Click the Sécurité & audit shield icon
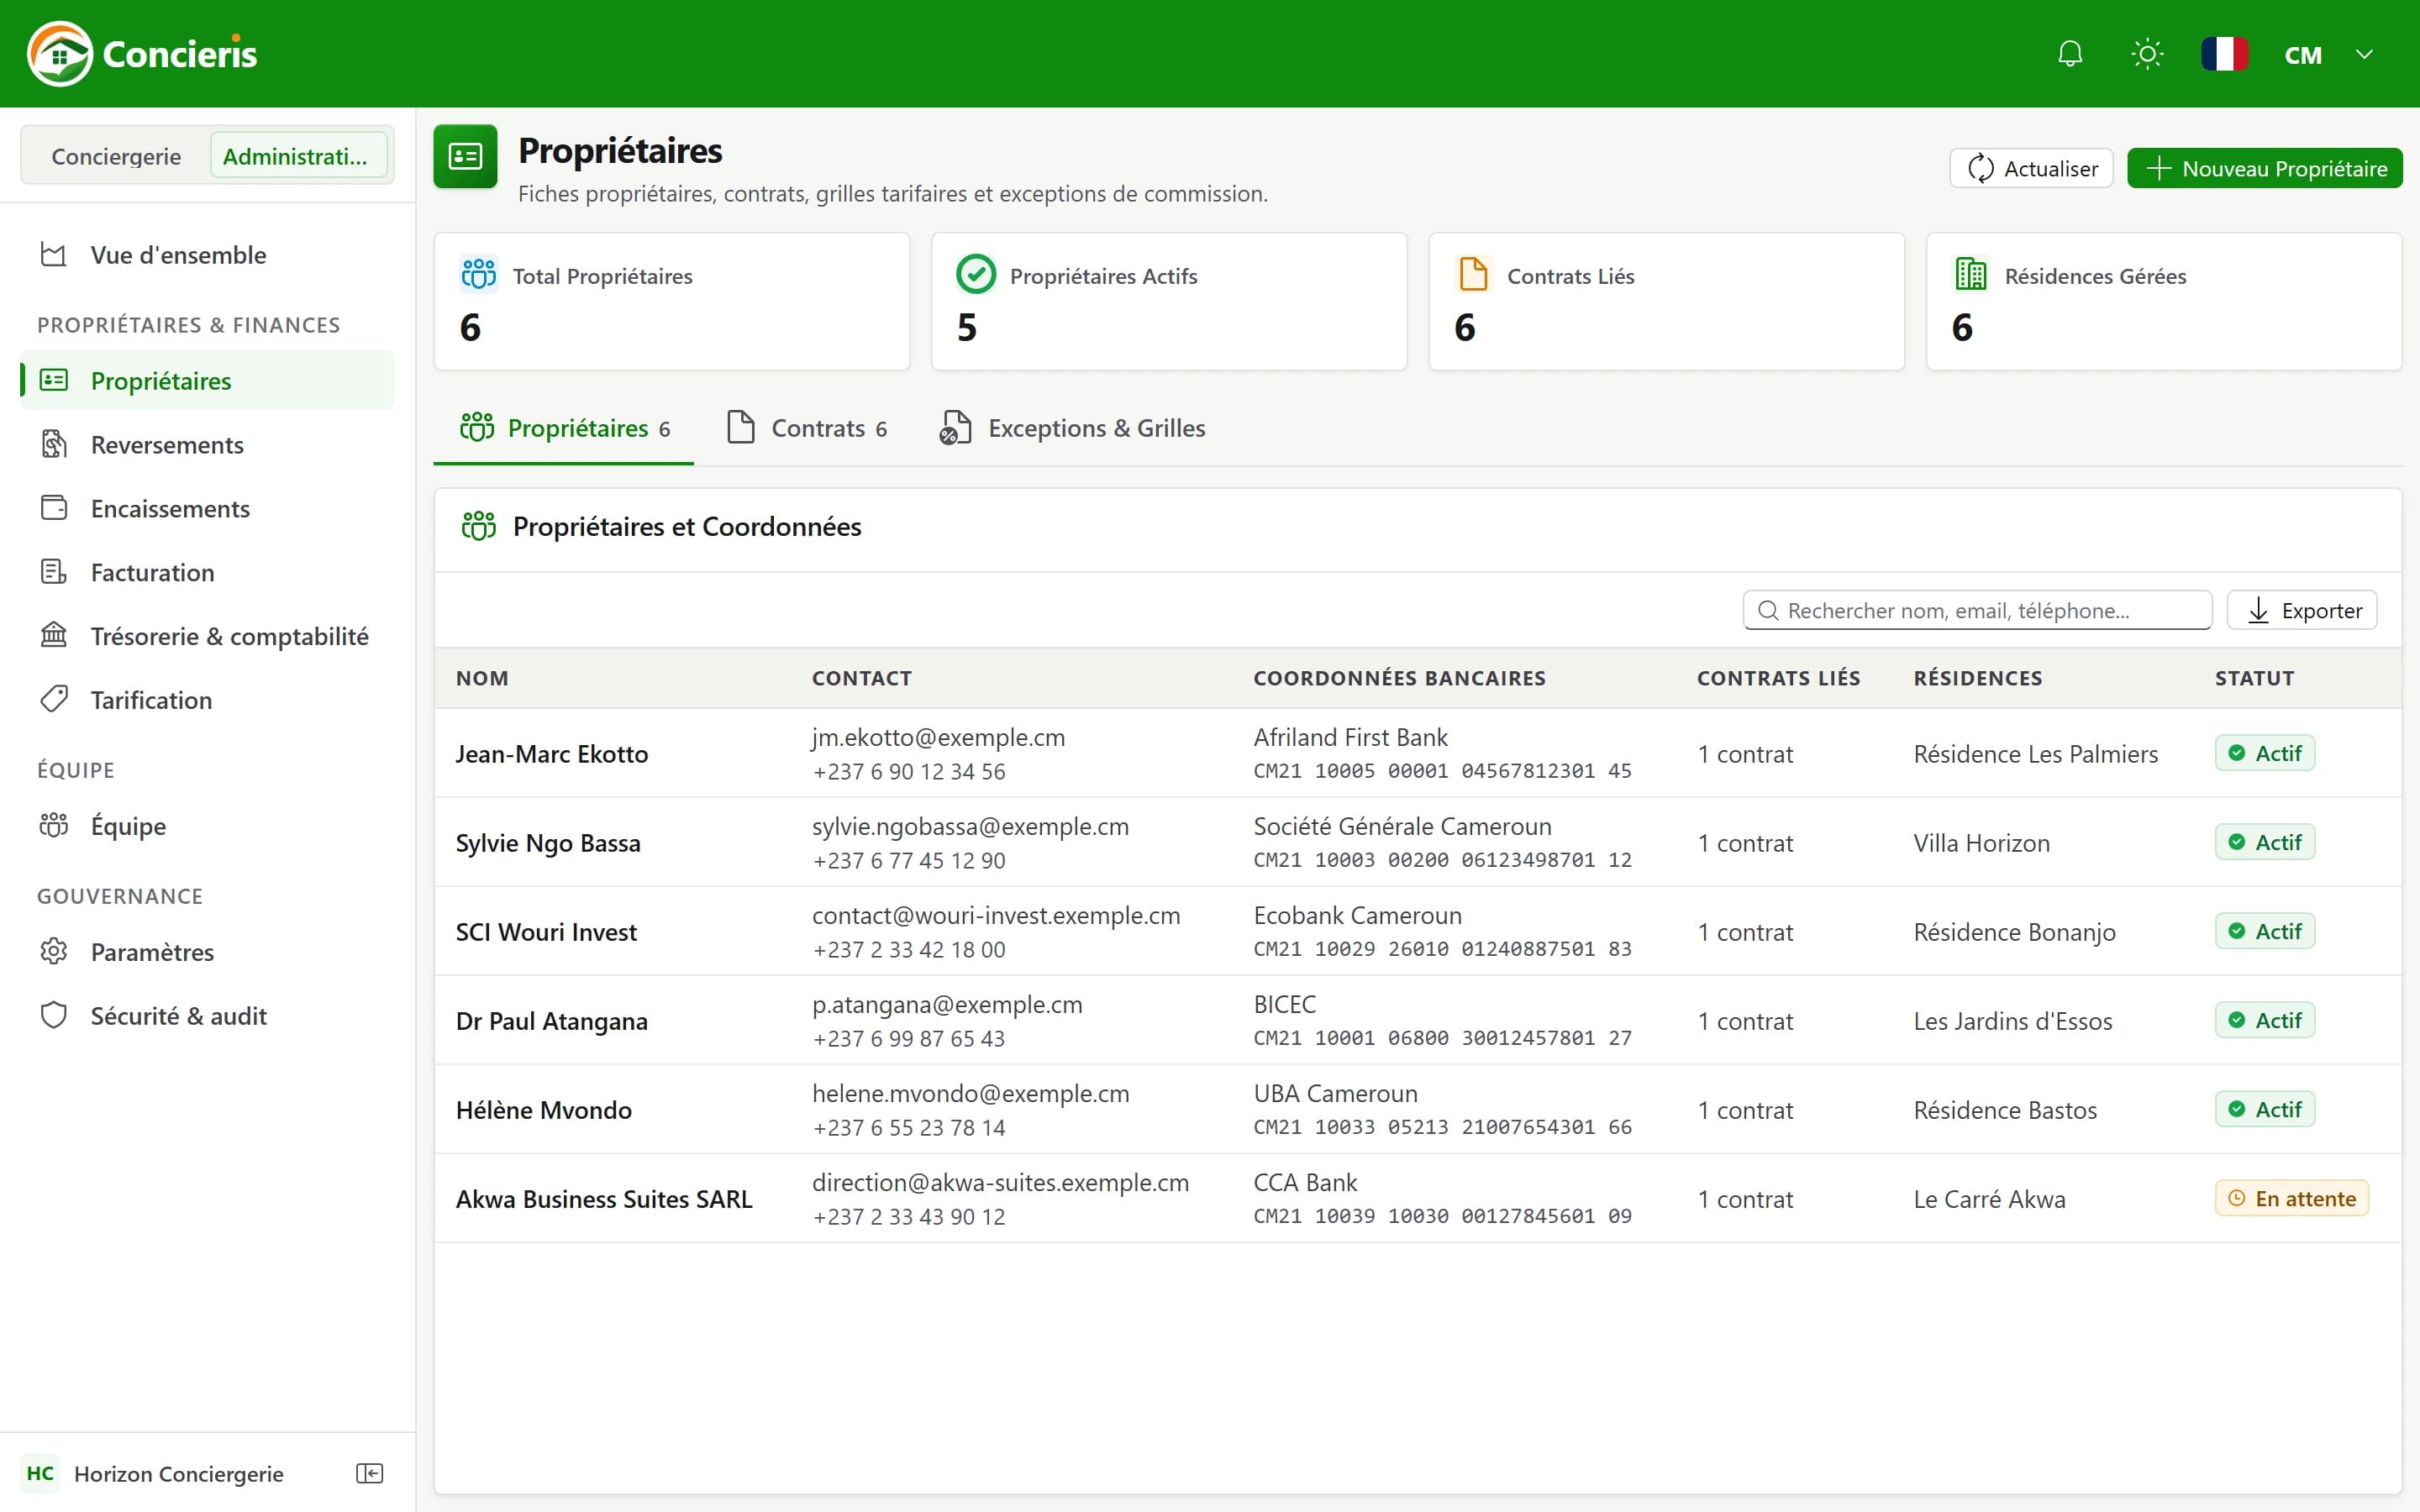Screen dimensions: 2420x1512 click(54, 1015)
